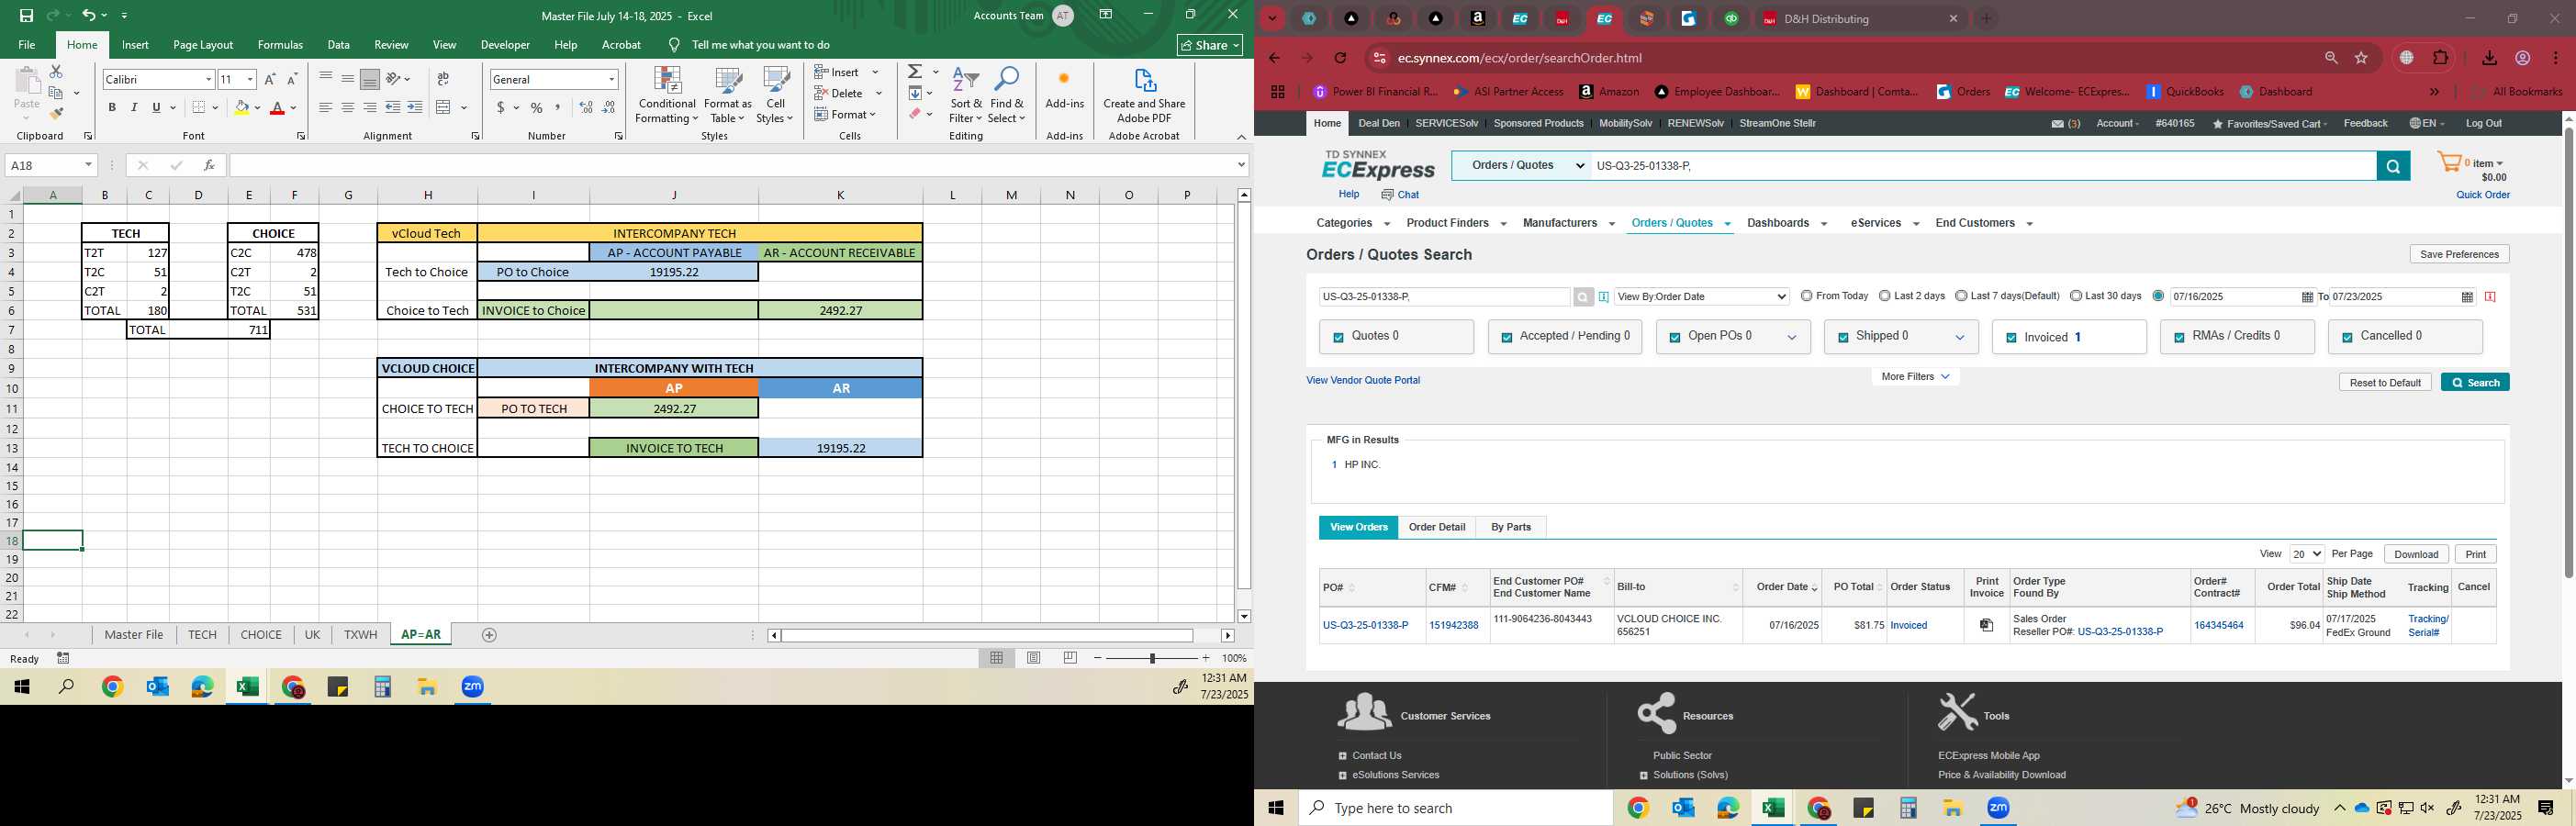Screen dimensions: 2576x826
Task: Bookmark this page with star icon
Action: (x=2362, y=58)
